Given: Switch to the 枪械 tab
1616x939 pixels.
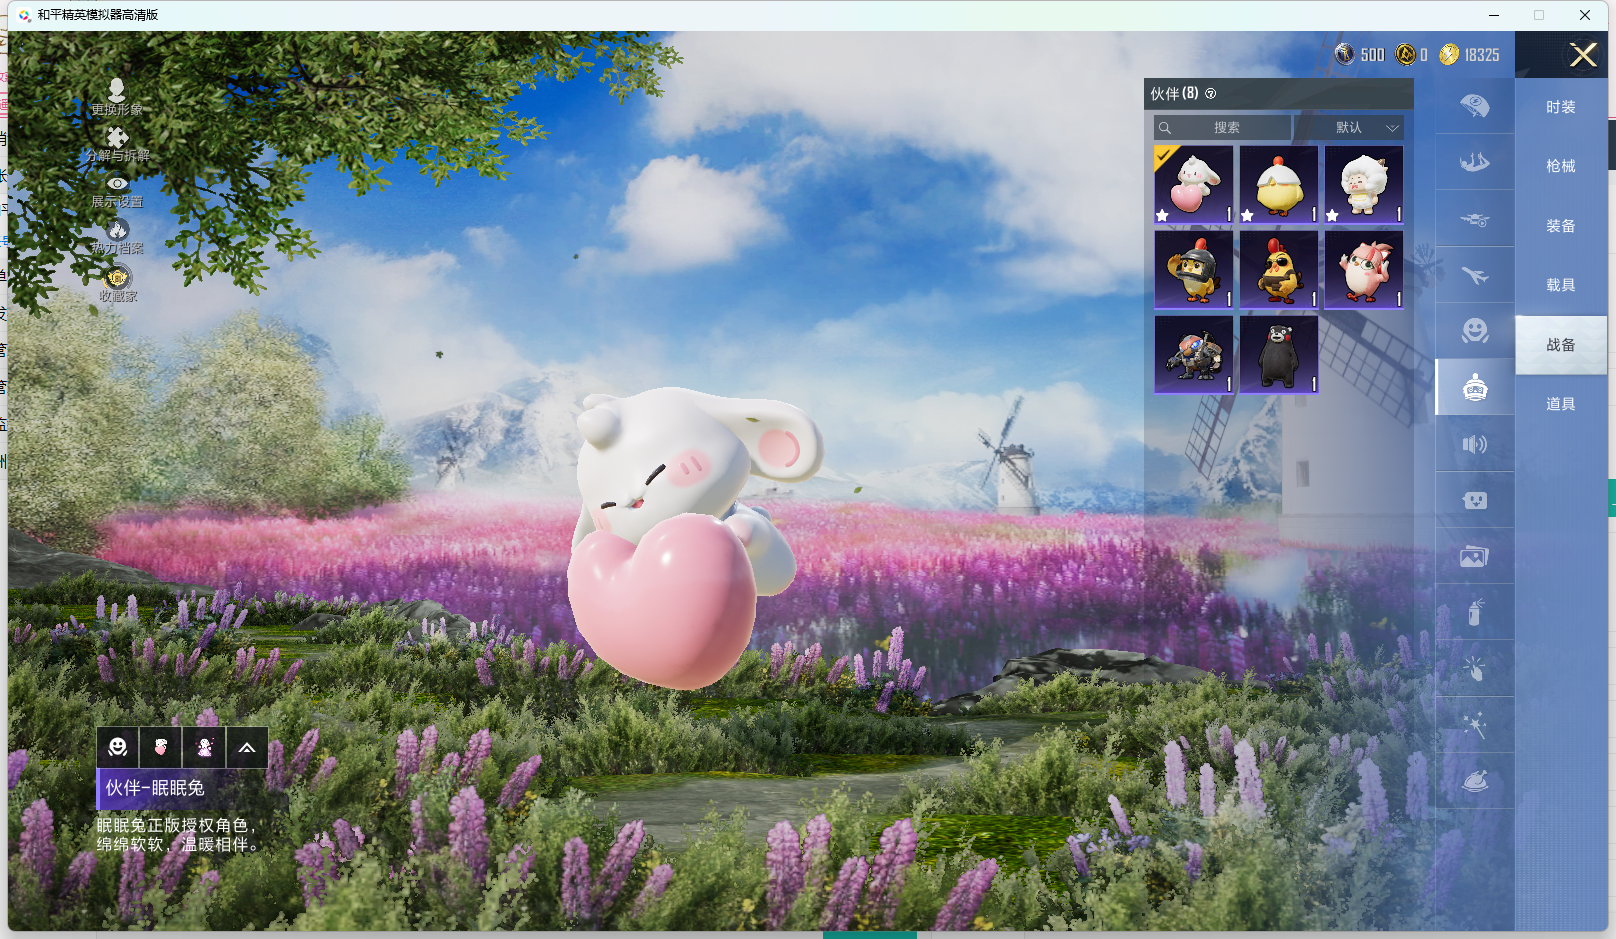Looking at the screenshot, I should [x=1560, y=166].
